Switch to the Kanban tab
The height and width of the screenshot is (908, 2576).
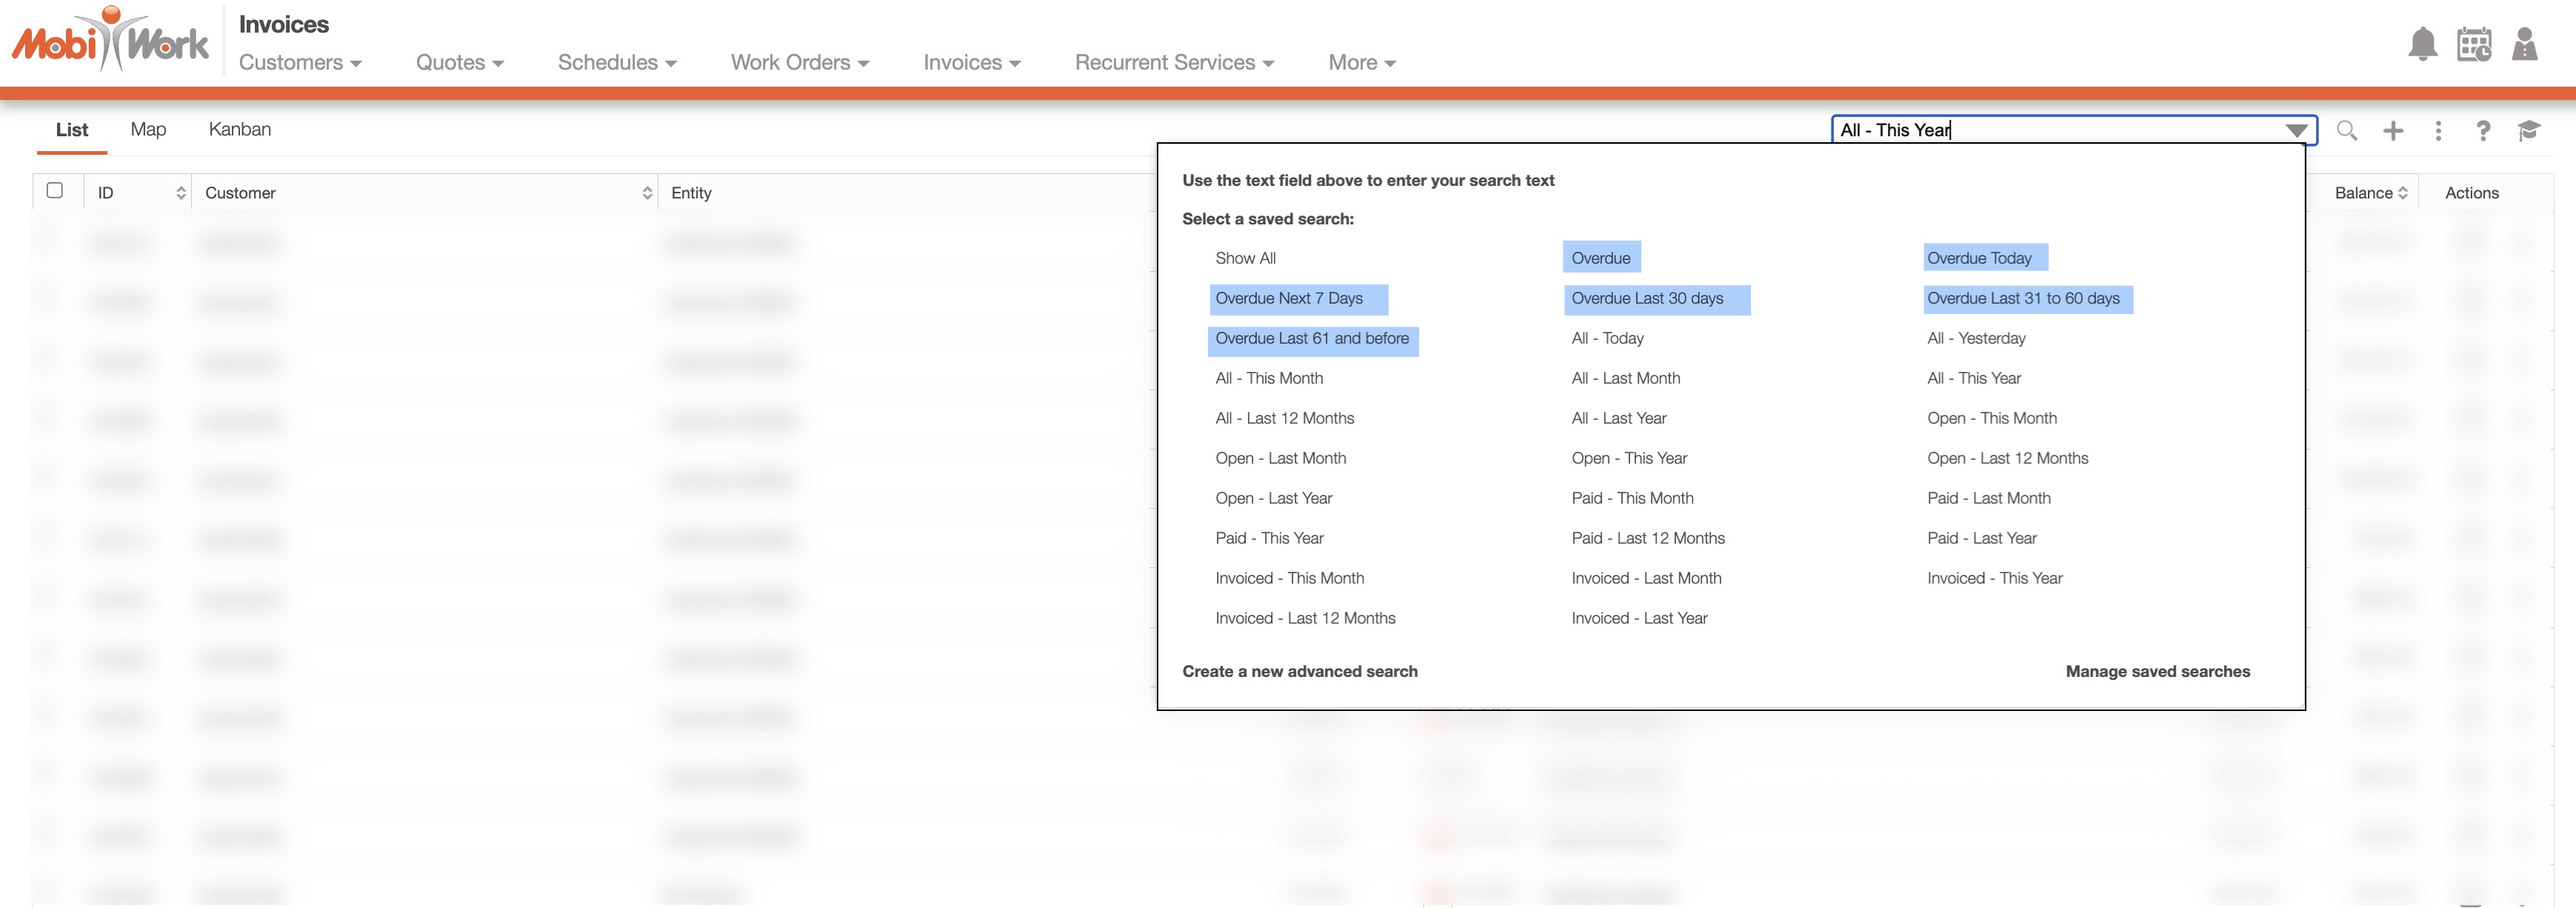[240, 130]
